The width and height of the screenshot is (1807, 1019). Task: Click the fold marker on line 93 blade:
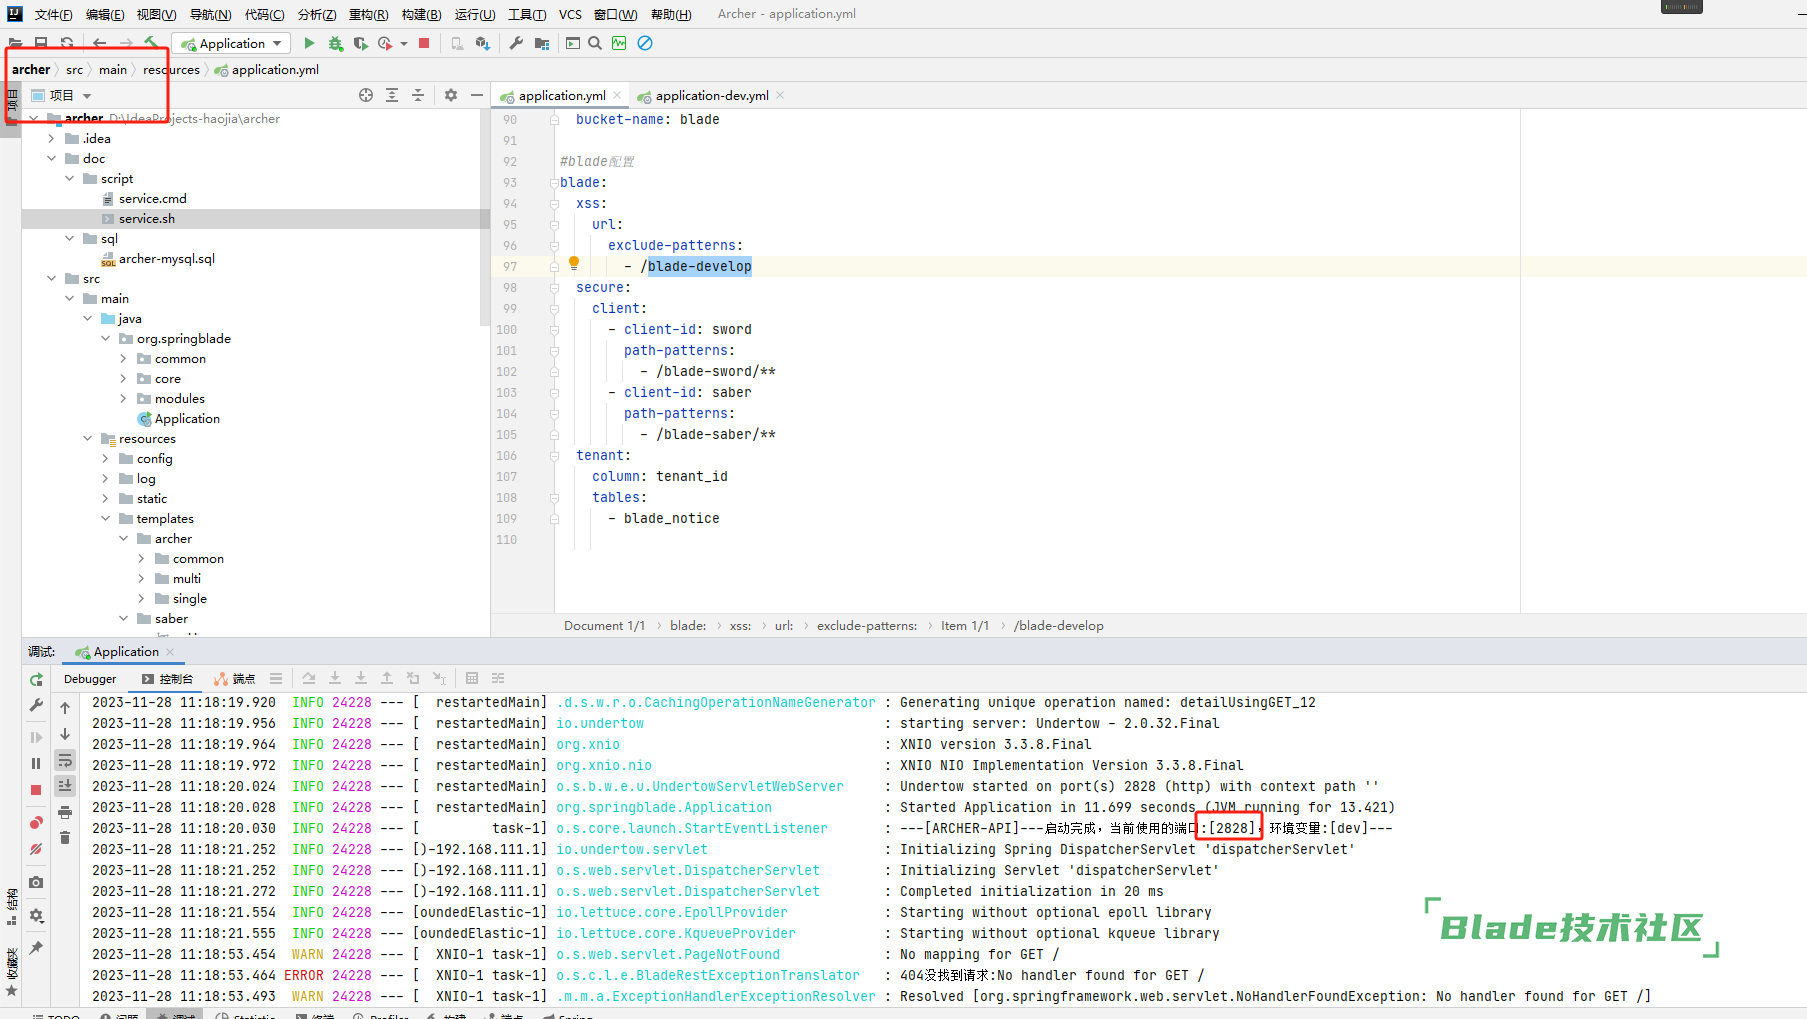[554, 182]
